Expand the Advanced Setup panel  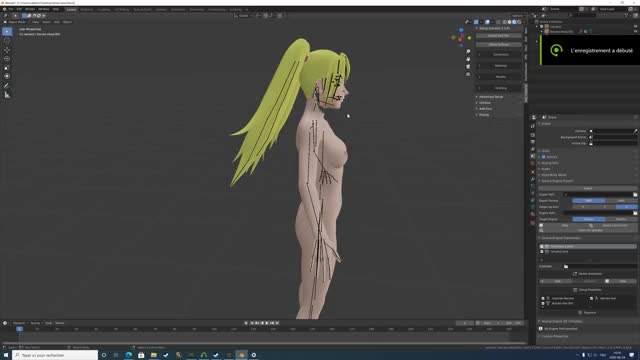[x=491, y=97]
